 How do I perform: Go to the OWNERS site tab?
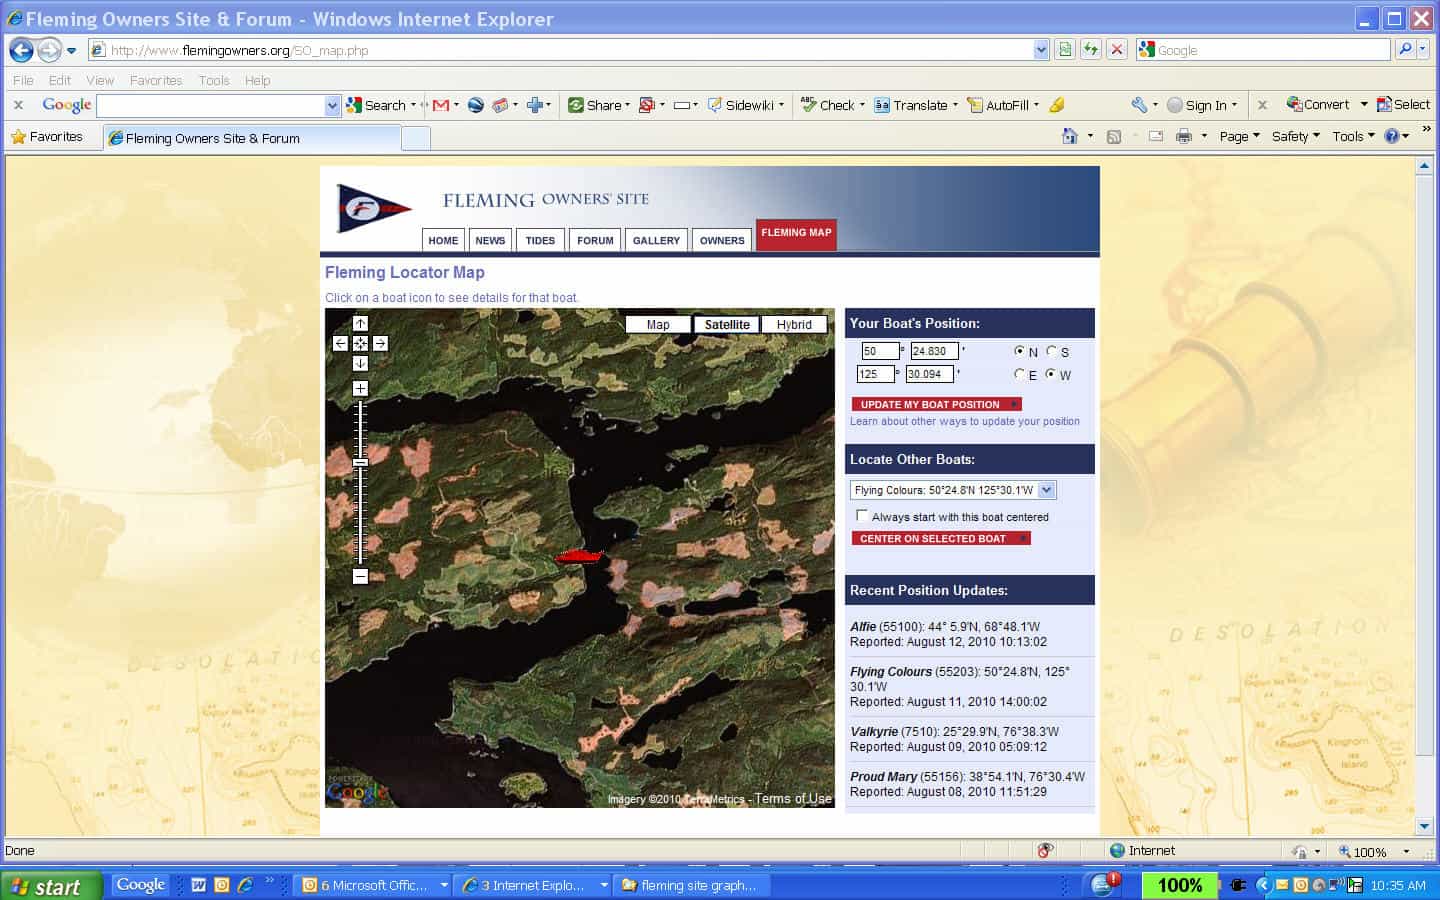(x=722, y=240)
